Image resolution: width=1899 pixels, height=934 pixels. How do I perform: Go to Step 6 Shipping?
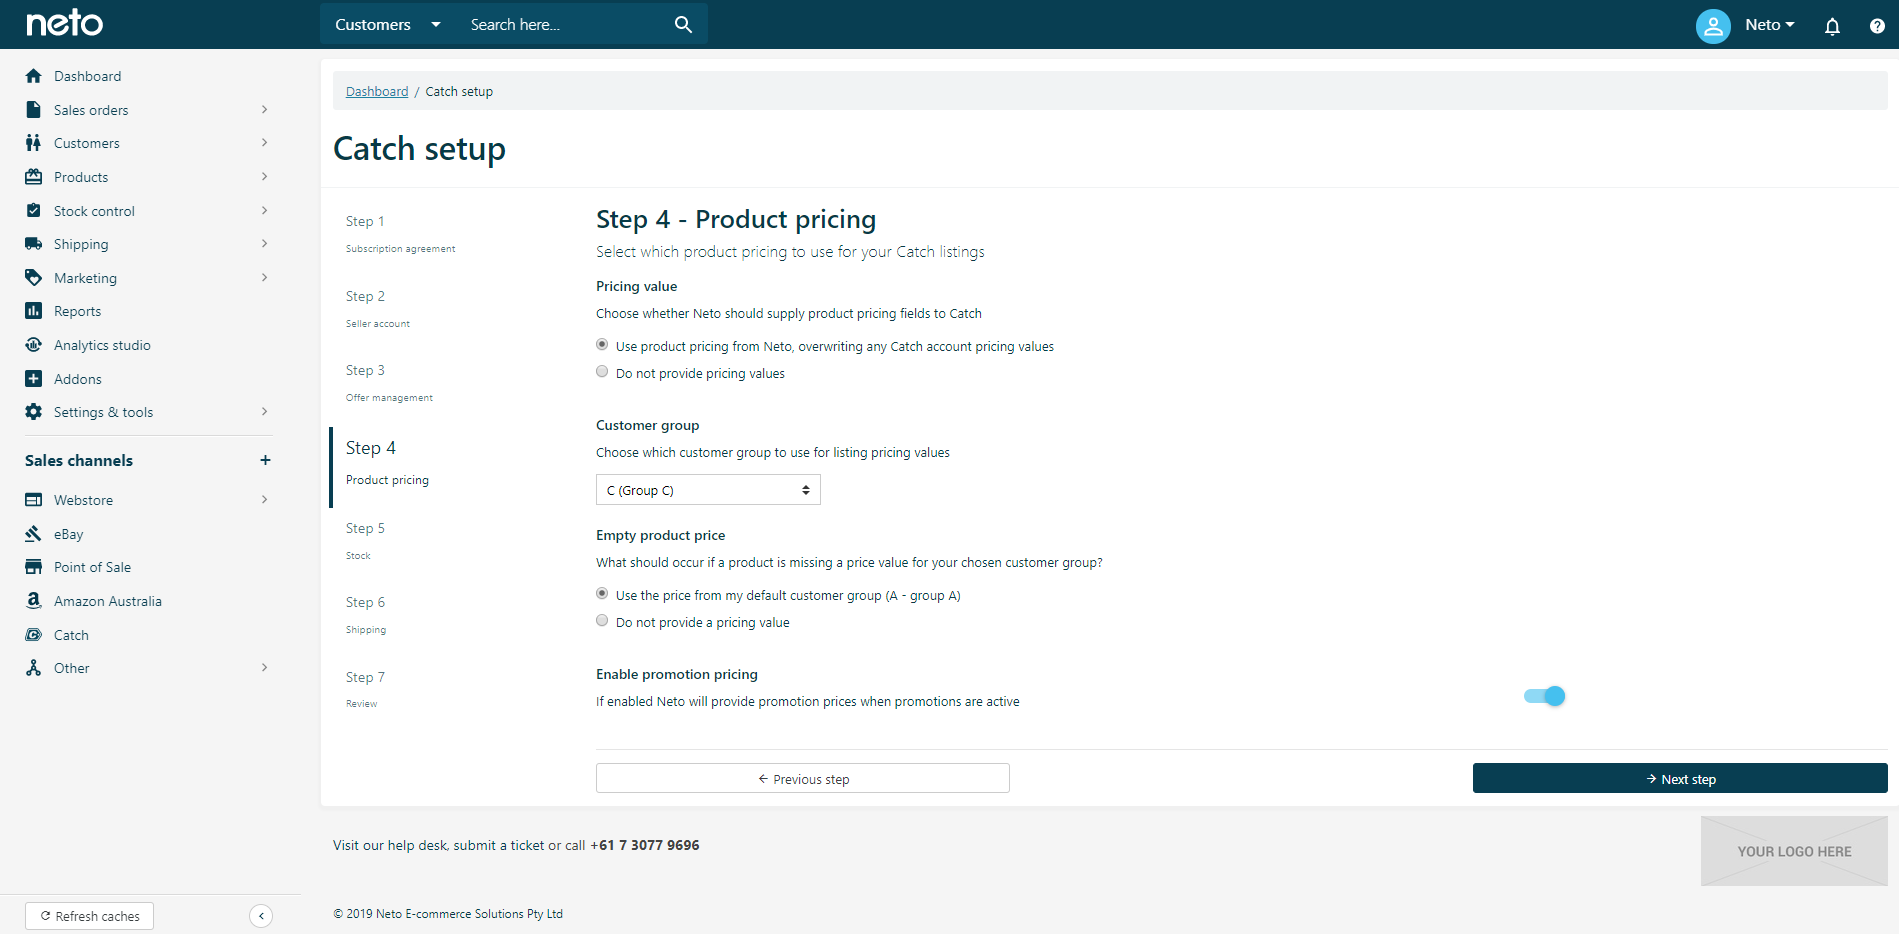coord(366,615)
